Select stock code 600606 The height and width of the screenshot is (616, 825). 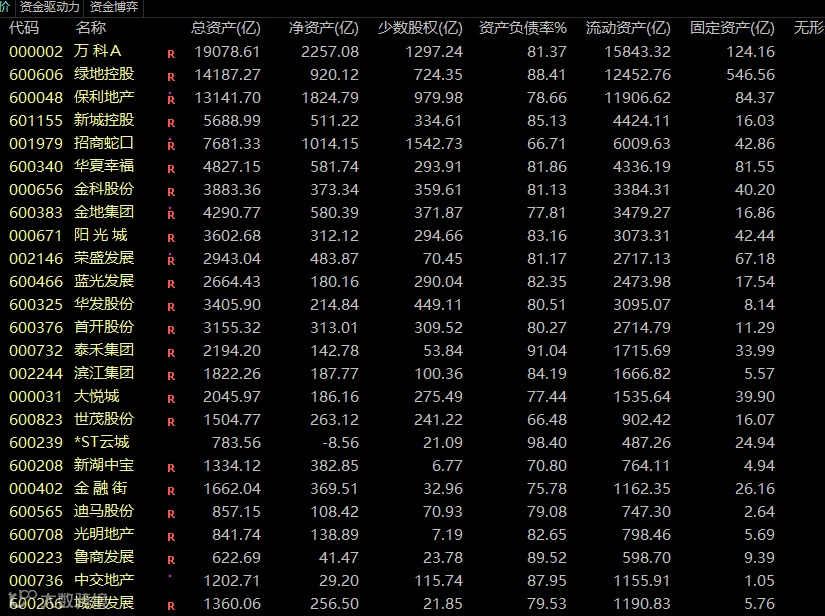36,75
